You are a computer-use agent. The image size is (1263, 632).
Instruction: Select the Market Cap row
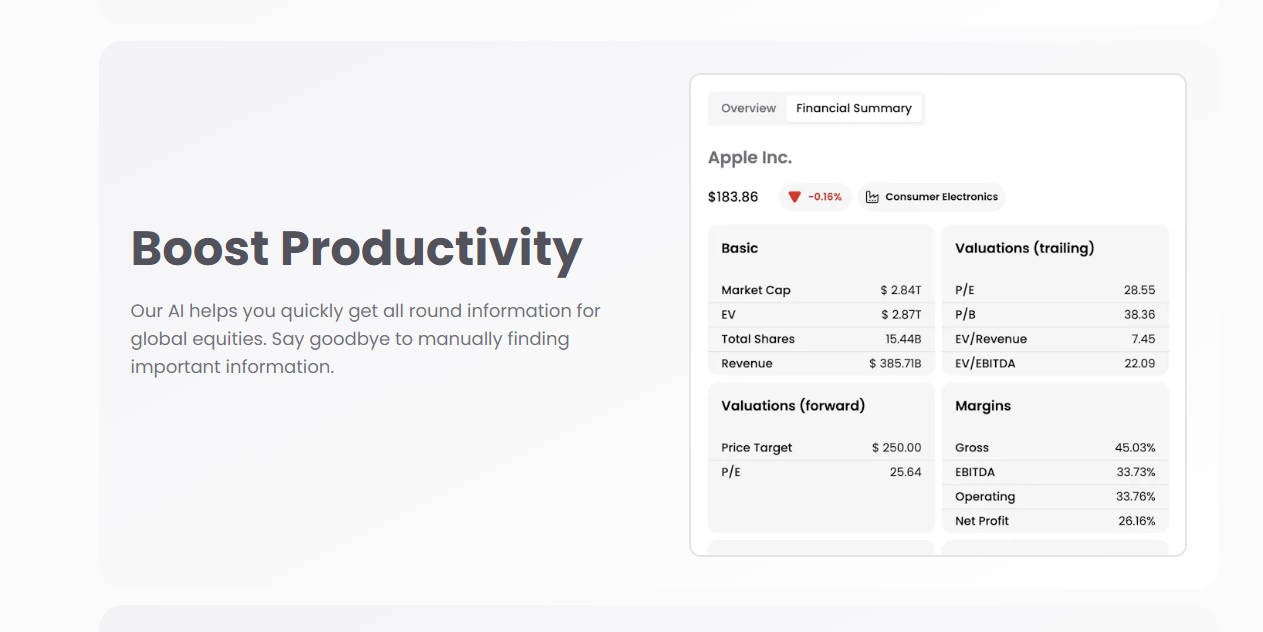click(x=820, y=290)
